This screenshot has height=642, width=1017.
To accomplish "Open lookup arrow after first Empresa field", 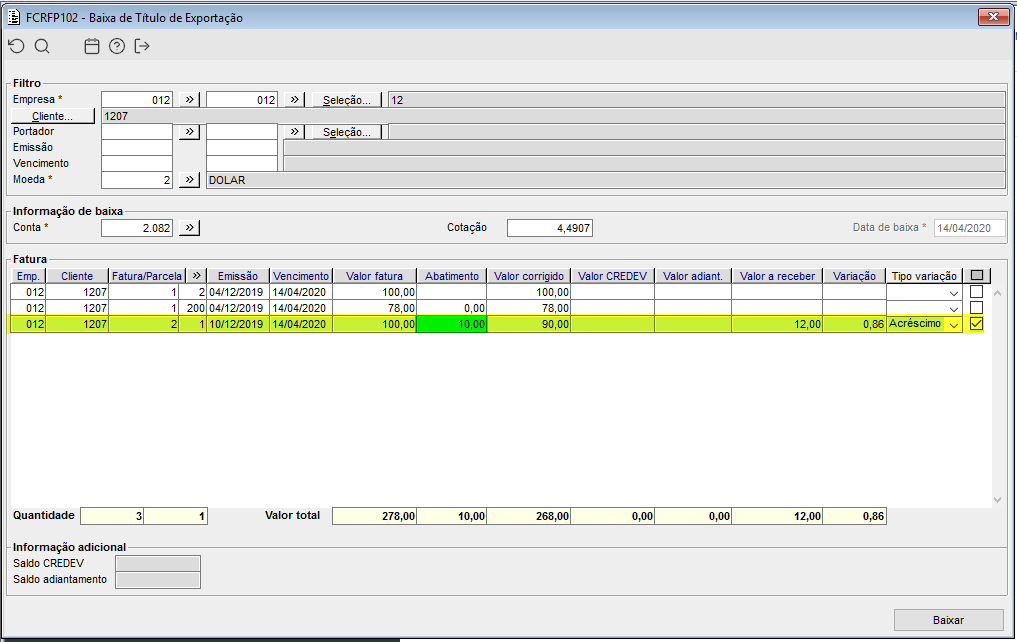I will pos(189,99).
